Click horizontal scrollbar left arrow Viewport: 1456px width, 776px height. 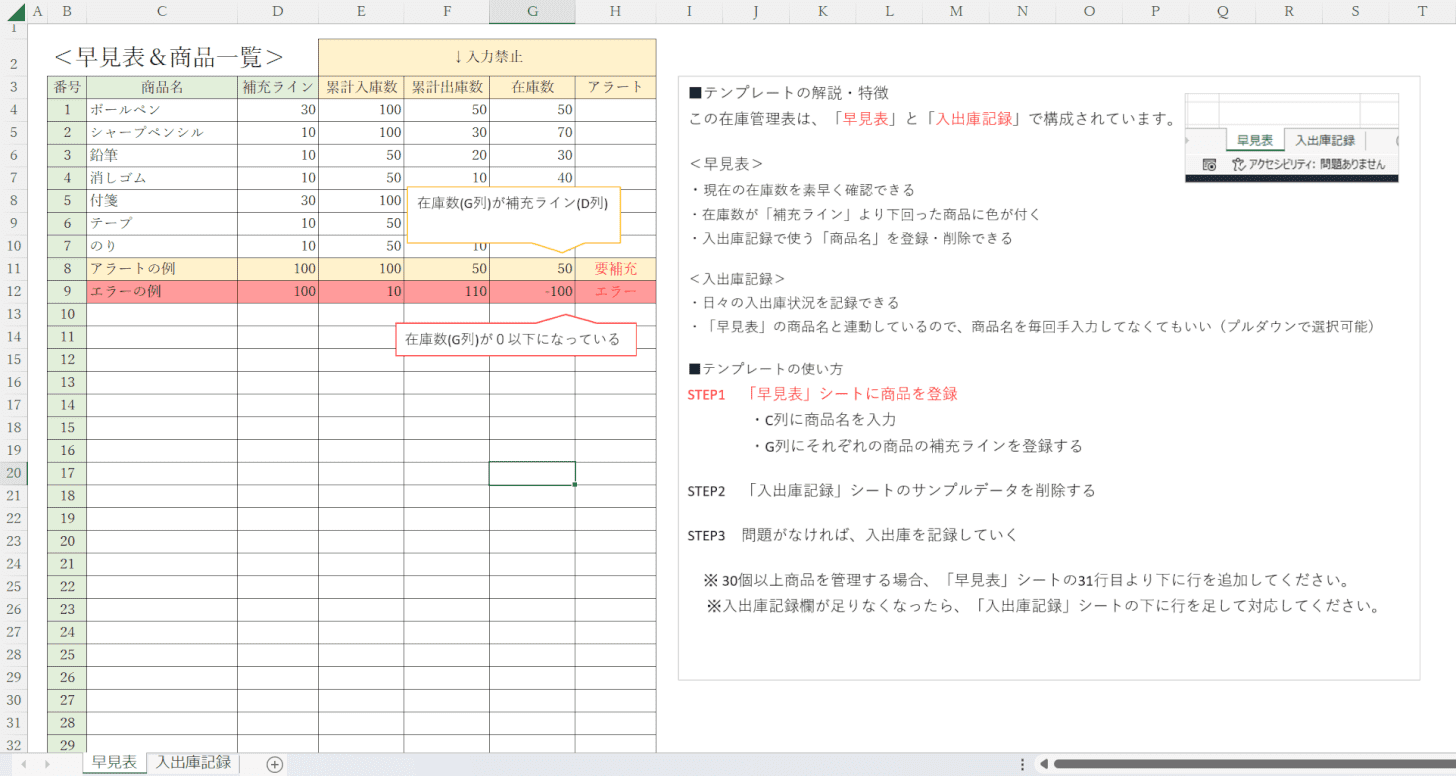(1044, 764)
